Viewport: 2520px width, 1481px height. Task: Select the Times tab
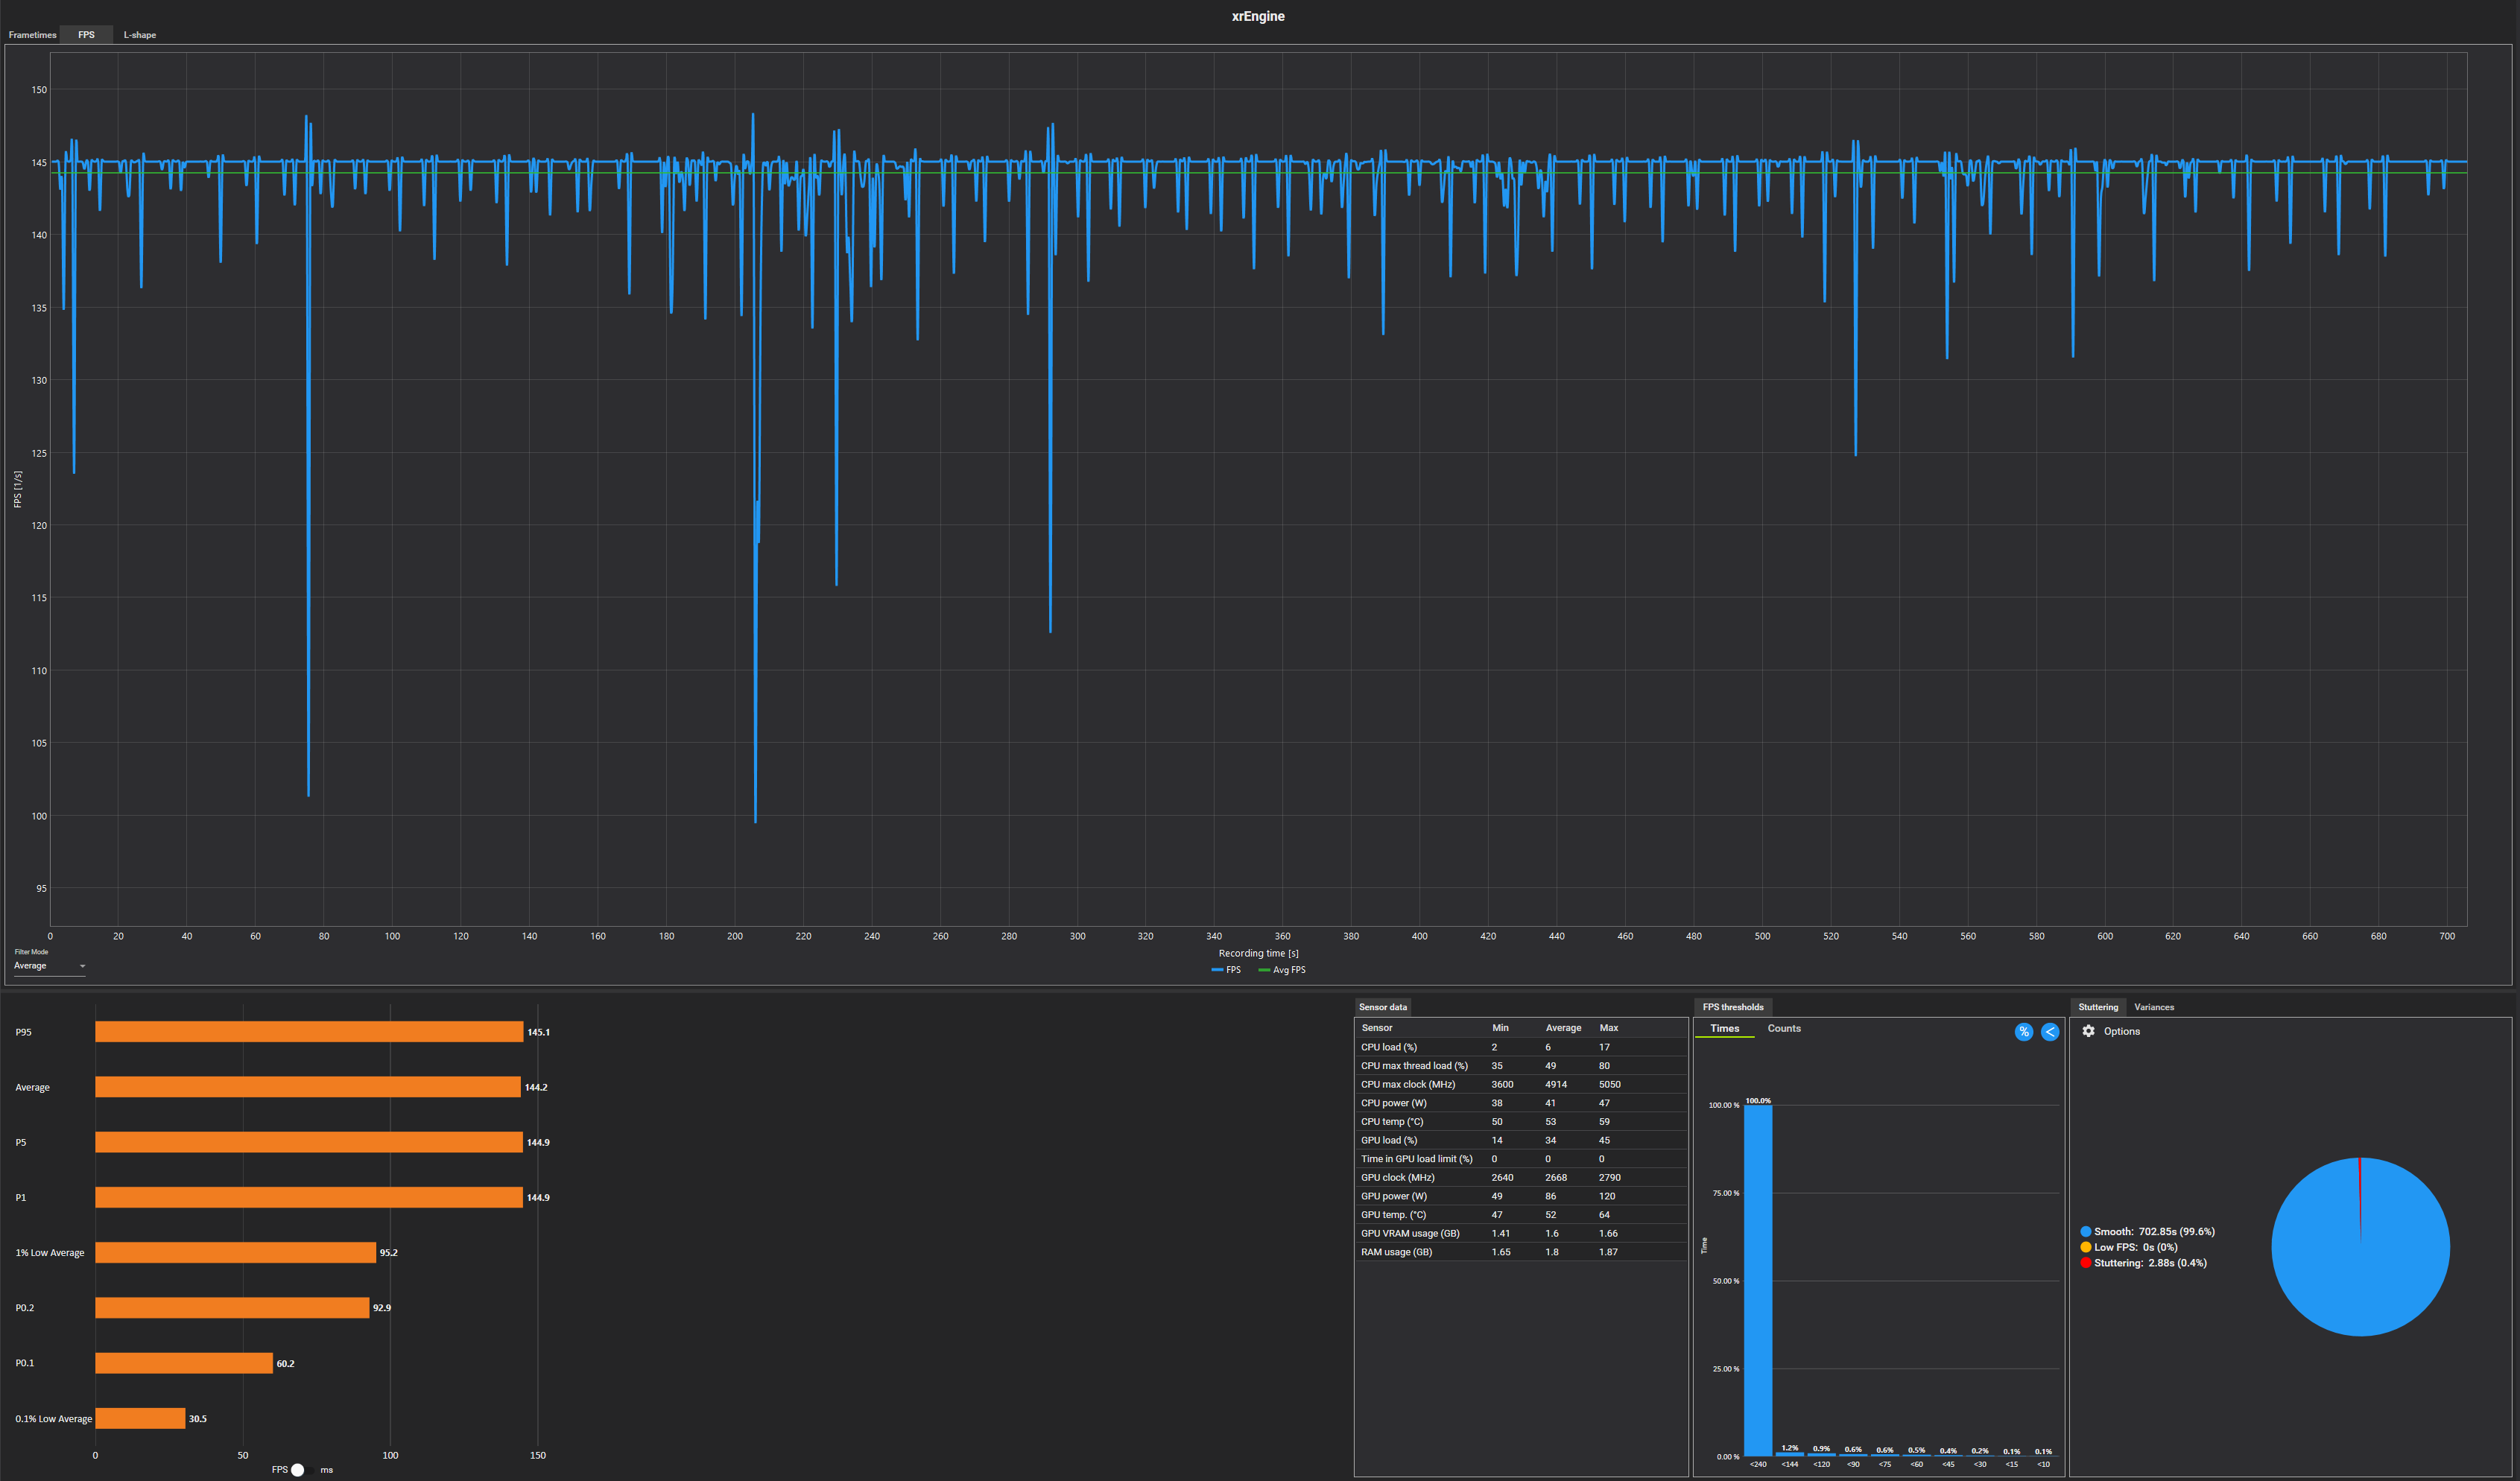click(x=1725, y=1028)
